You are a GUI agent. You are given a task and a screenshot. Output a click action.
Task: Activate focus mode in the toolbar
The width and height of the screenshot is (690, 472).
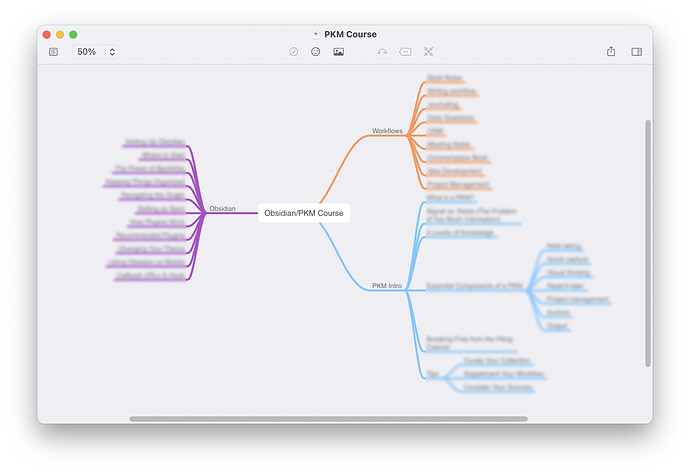coord(428,52)
